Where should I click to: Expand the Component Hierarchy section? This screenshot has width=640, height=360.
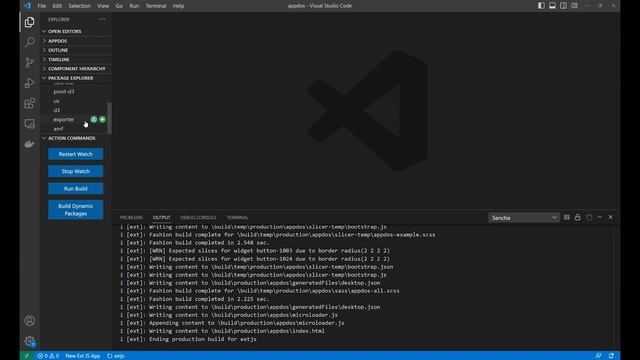tap(76, 69)
